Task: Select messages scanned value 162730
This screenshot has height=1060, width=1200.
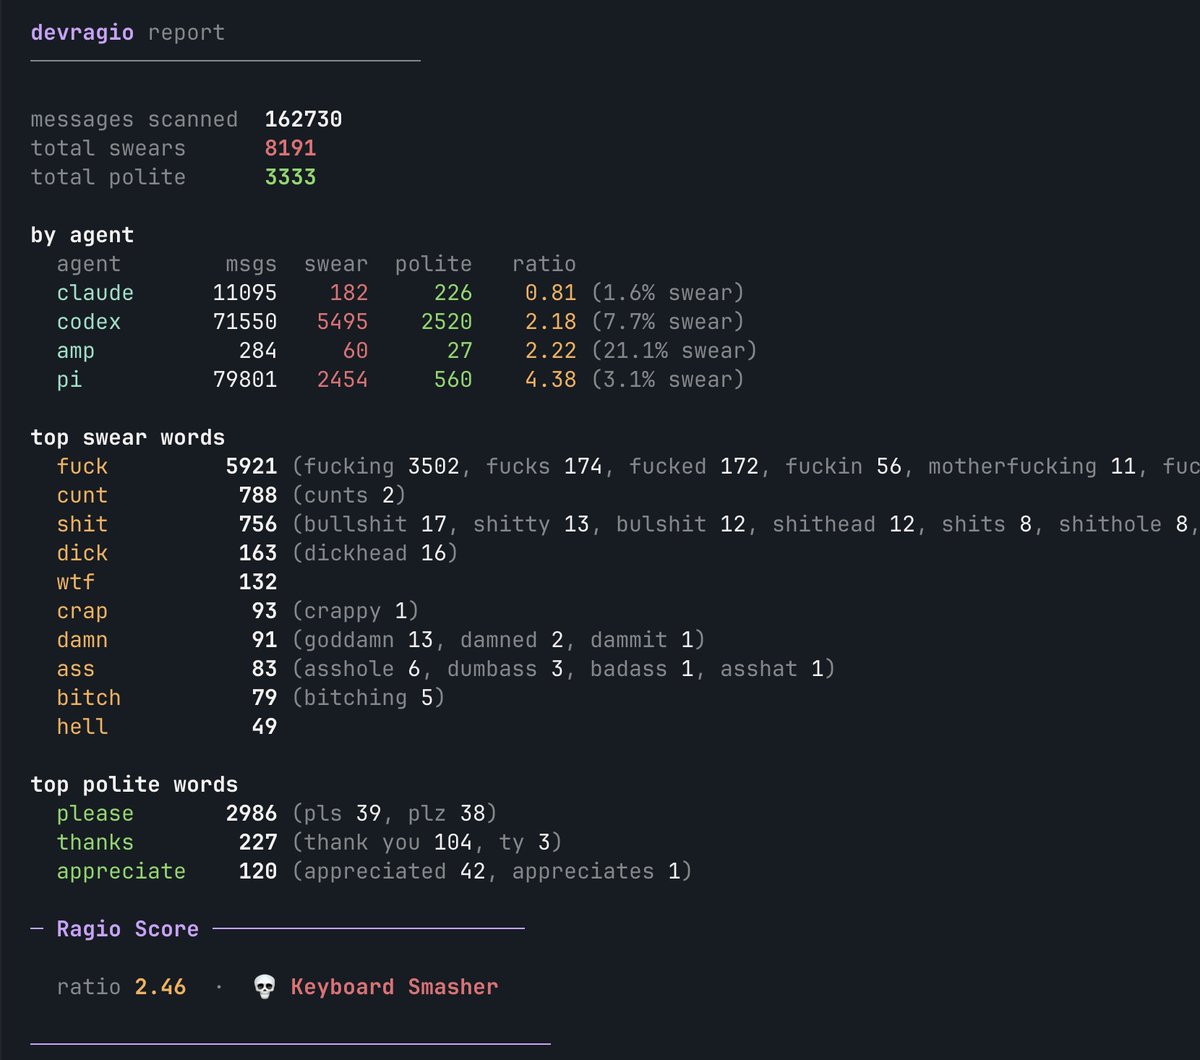Action: [303, 119]
